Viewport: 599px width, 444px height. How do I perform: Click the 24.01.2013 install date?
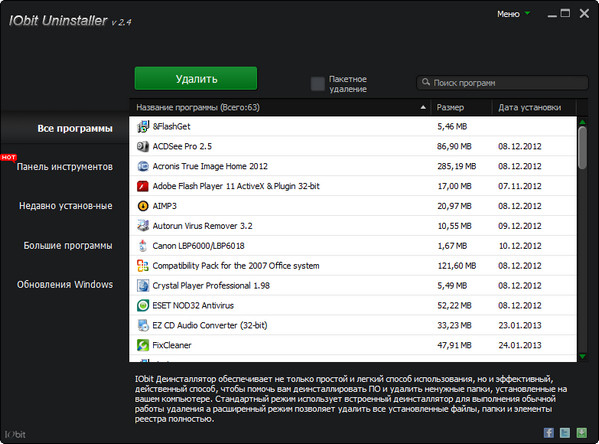tap(520, 345)
